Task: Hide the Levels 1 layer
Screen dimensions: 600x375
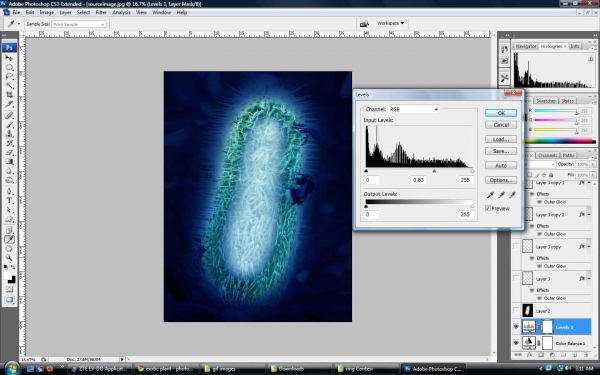Action: (x=516, y=327)
